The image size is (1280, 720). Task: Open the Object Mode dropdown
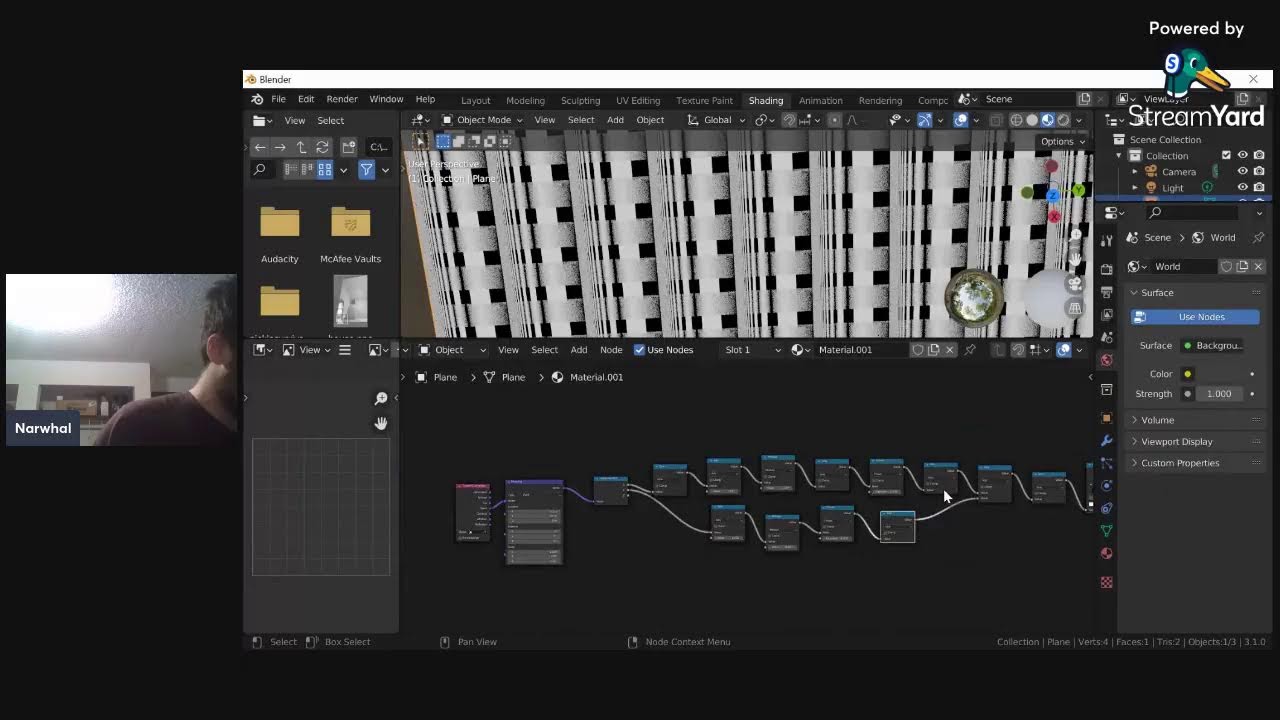click(x=484, y=120)
